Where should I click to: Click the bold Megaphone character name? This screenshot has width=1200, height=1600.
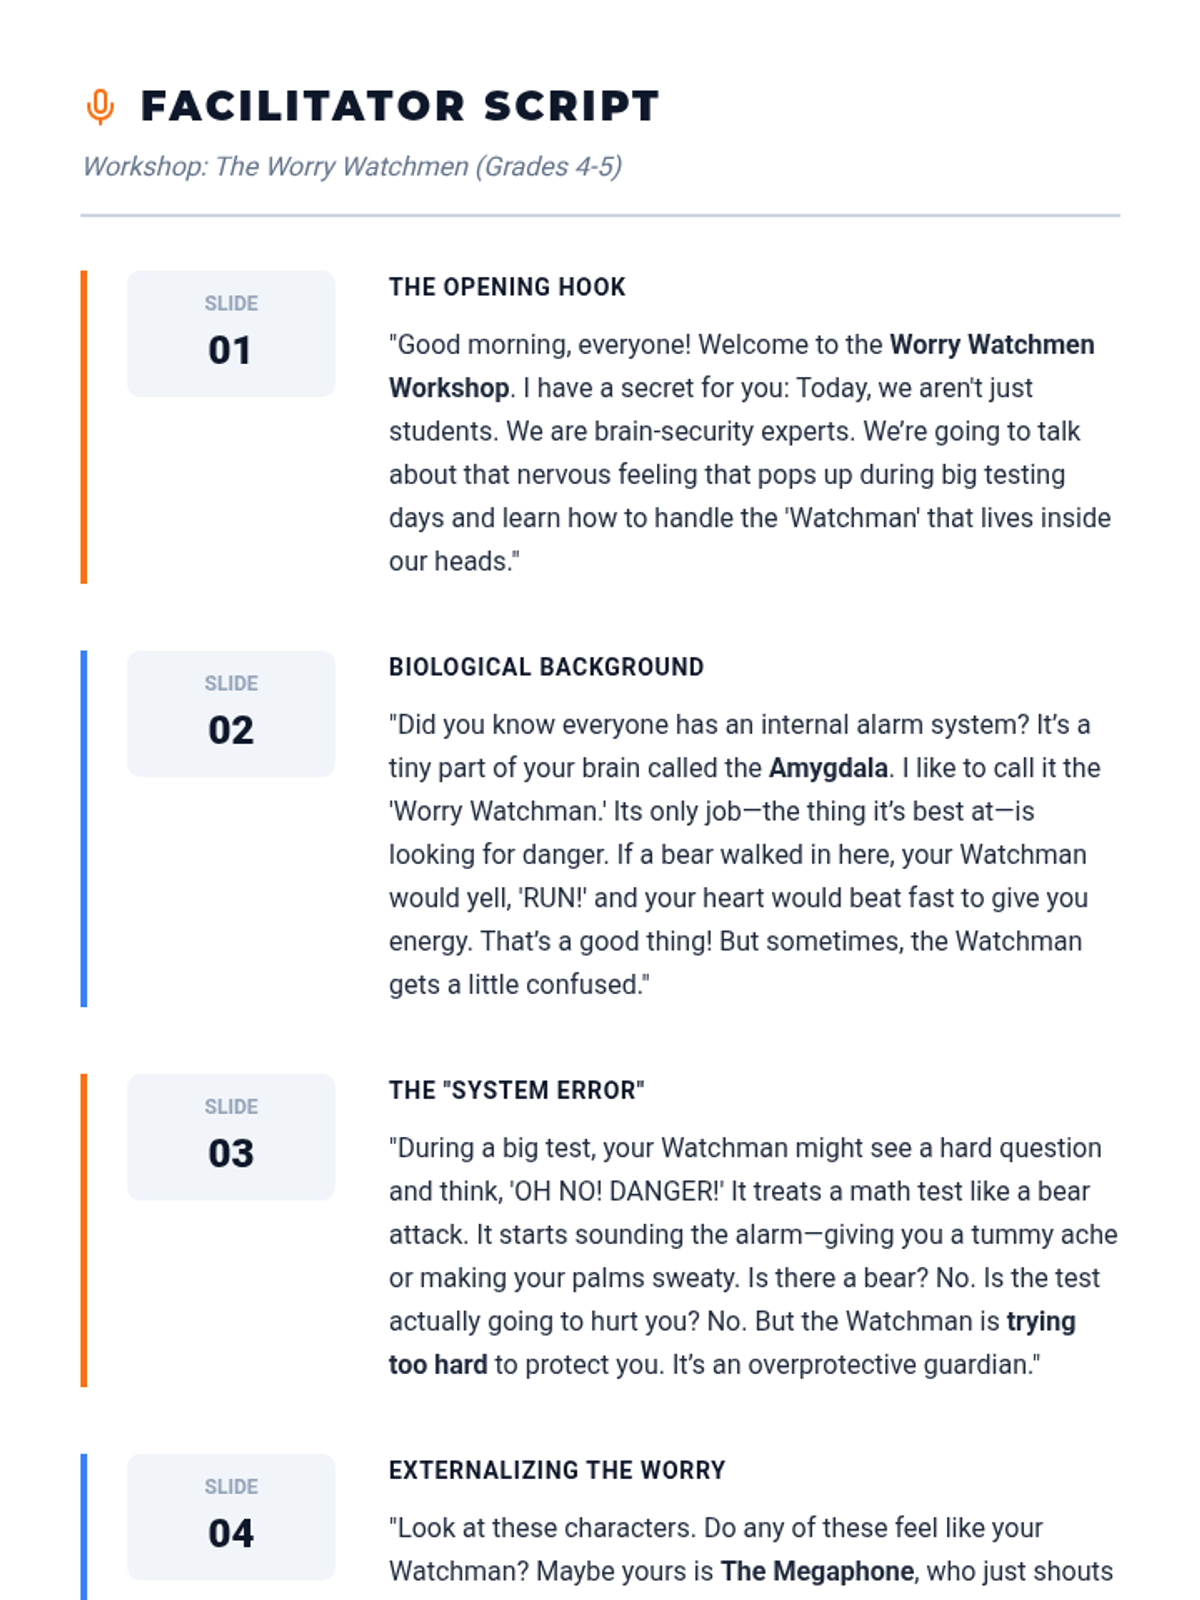(817, 1571)
